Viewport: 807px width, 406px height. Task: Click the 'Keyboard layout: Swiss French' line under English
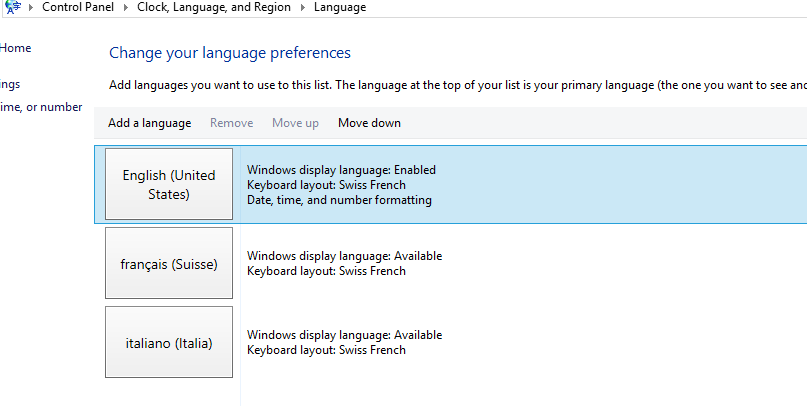pyautogui.click(x=326, y=185)
